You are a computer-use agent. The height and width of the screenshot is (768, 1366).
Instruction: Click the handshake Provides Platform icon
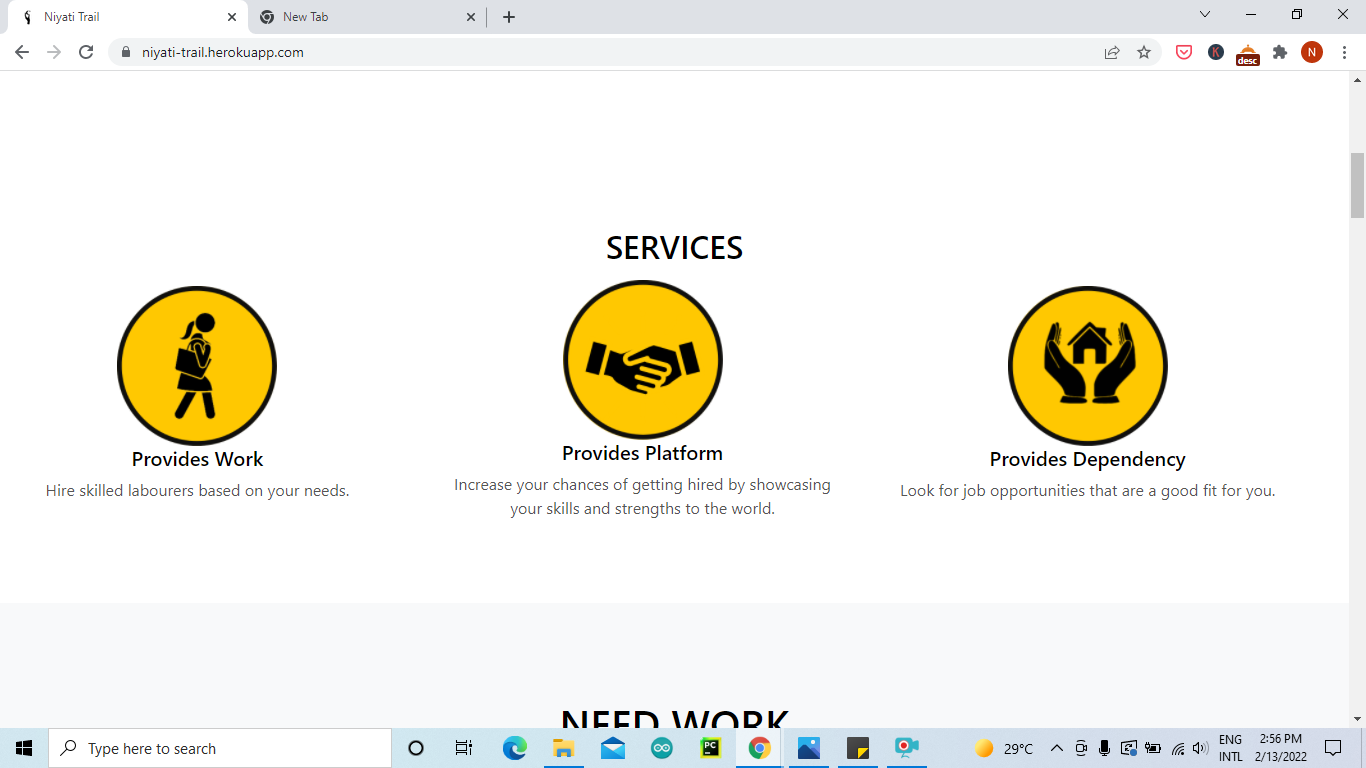[x=643, y=359]
